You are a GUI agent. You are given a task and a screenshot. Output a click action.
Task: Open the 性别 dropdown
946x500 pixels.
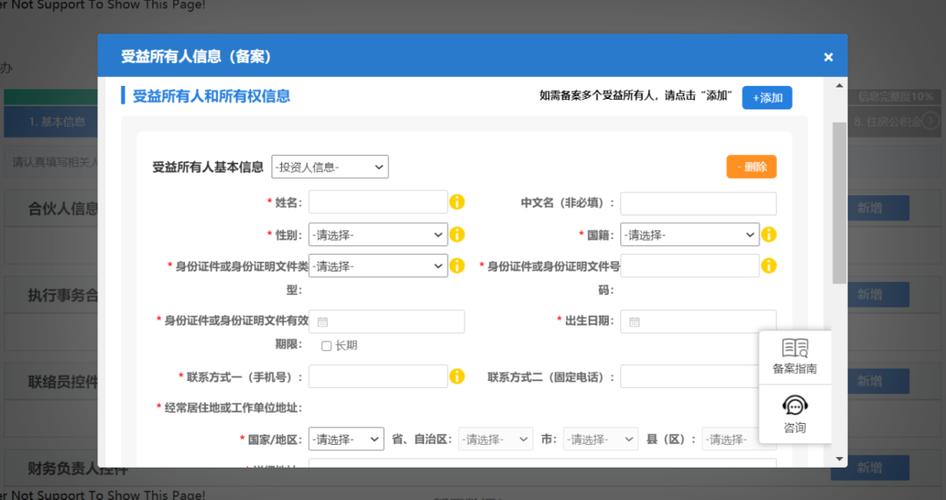(x=378, y=235)
